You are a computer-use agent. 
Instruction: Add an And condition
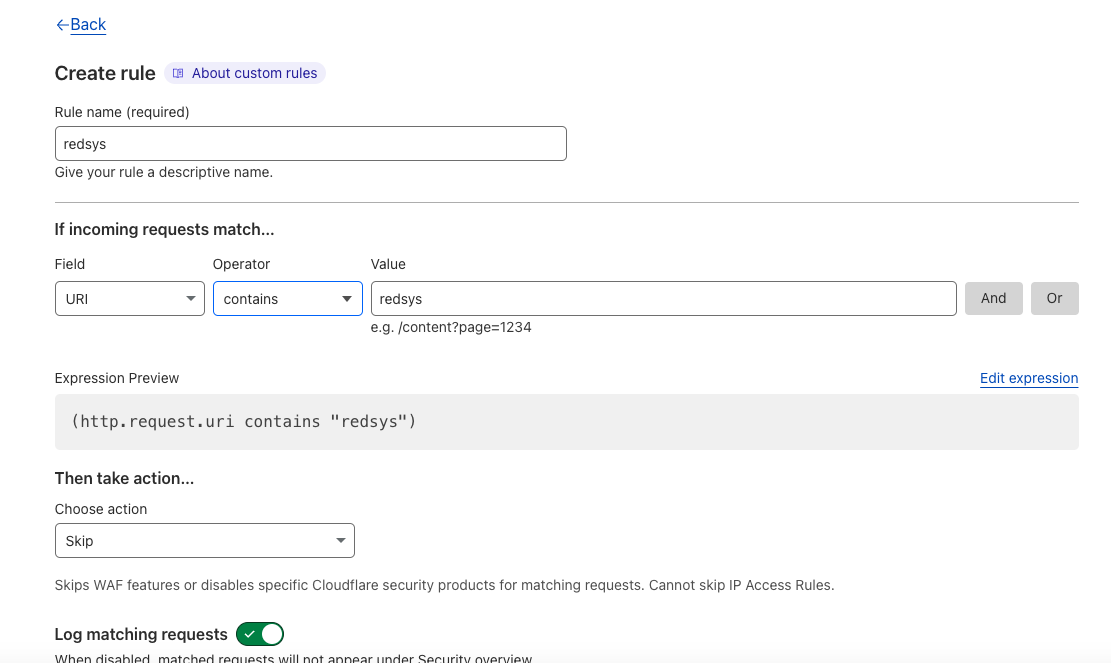coord(993,298)
